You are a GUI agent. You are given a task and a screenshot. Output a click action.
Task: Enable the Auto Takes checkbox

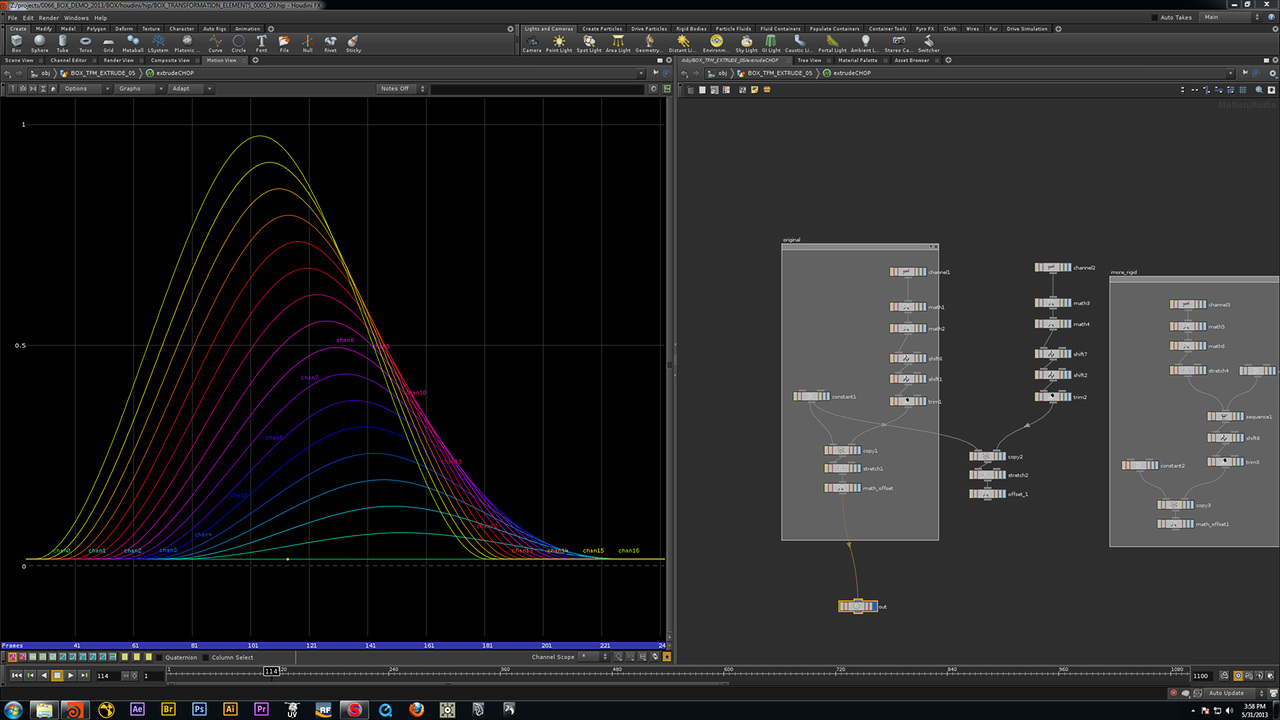pos(1155,17)
